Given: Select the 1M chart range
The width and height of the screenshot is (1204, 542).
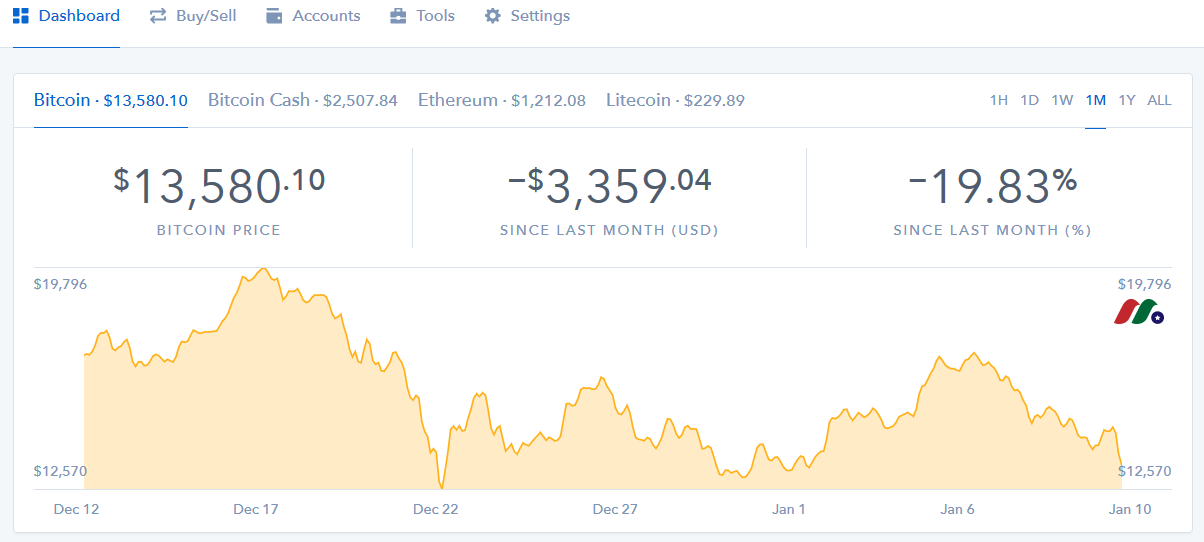Looking at the screenshot, I should 1095,100.
